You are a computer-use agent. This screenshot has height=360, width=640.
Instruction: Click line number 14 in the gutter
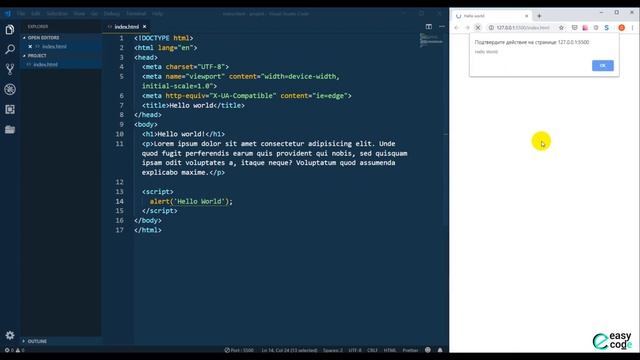point(120,201)
